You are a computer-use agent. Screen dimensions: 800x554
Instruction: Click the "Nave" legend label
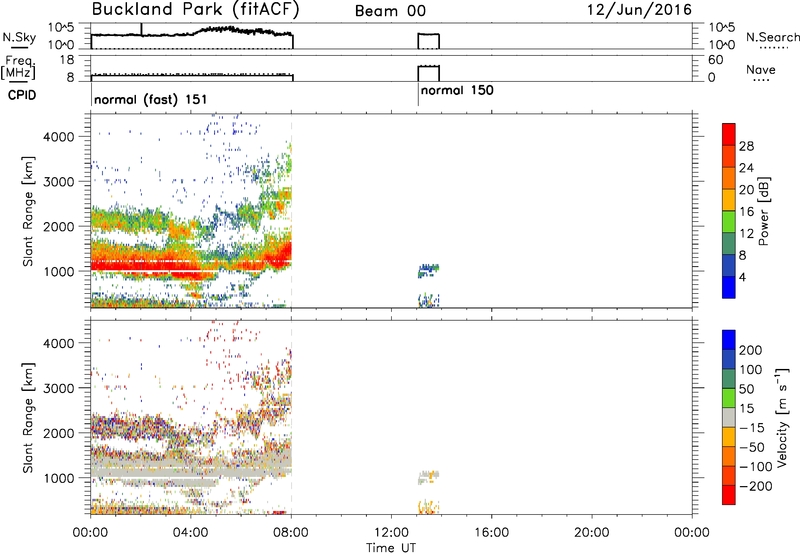pyautogui.click(x=761, y=69)
